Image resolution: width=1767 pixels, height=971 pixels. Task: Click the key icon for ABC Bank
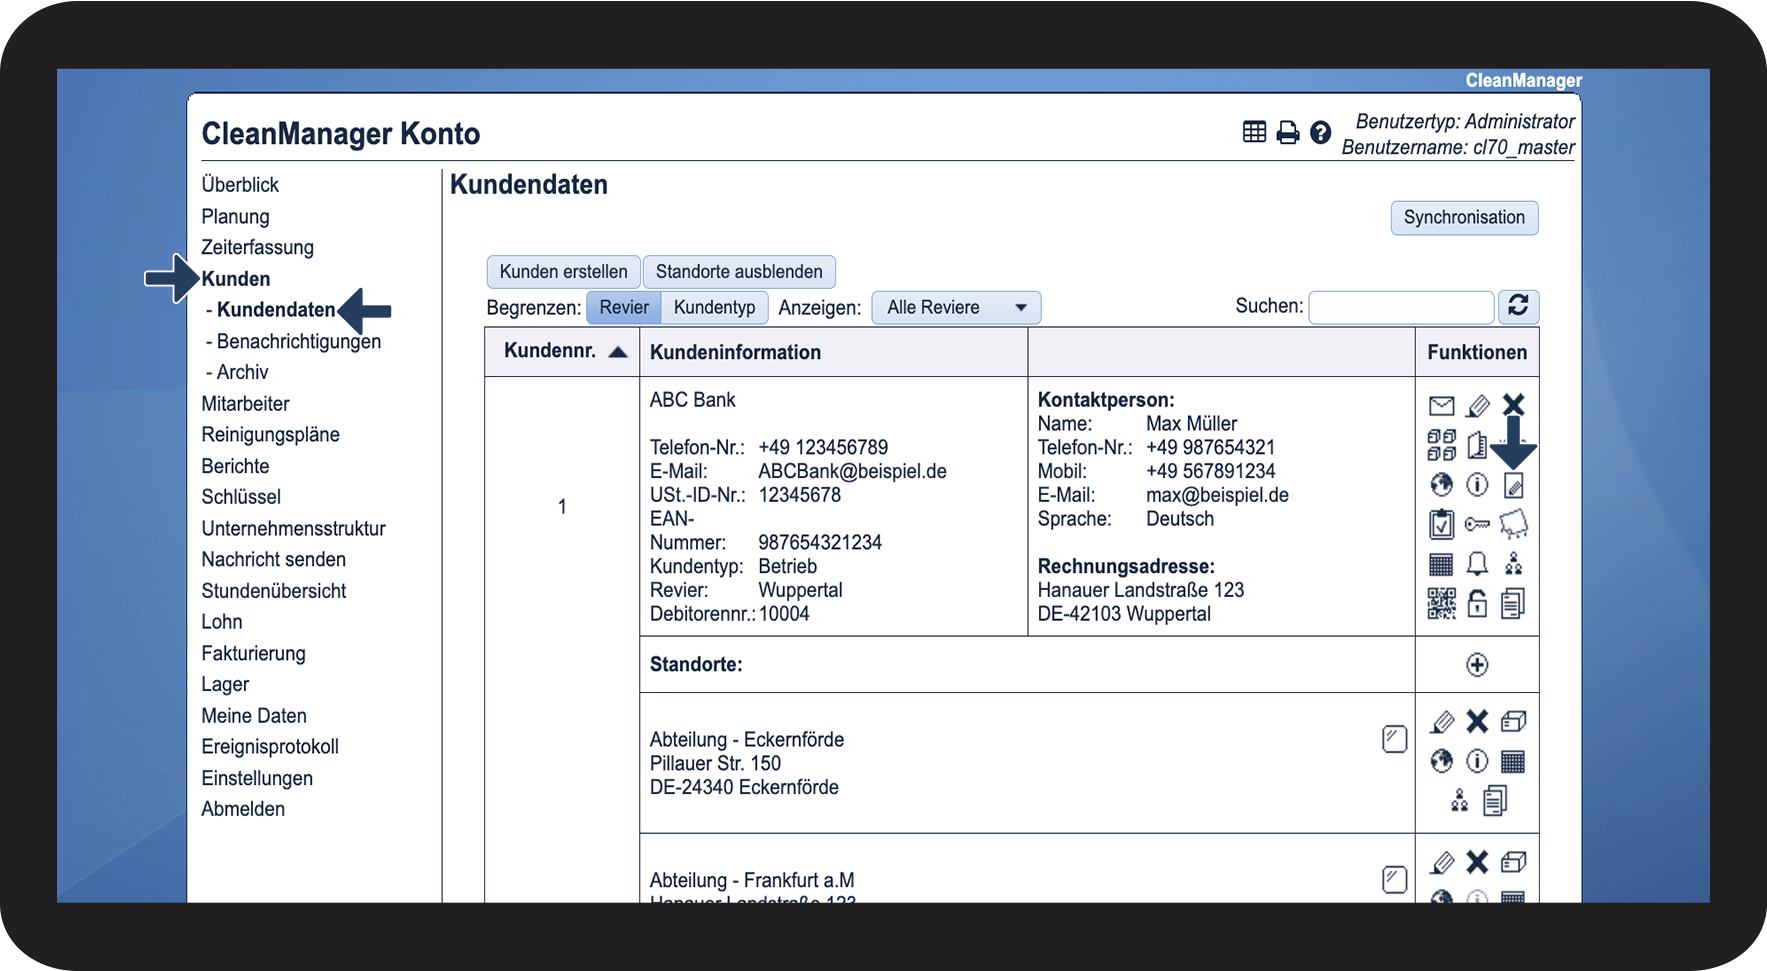click(1477, 524)
